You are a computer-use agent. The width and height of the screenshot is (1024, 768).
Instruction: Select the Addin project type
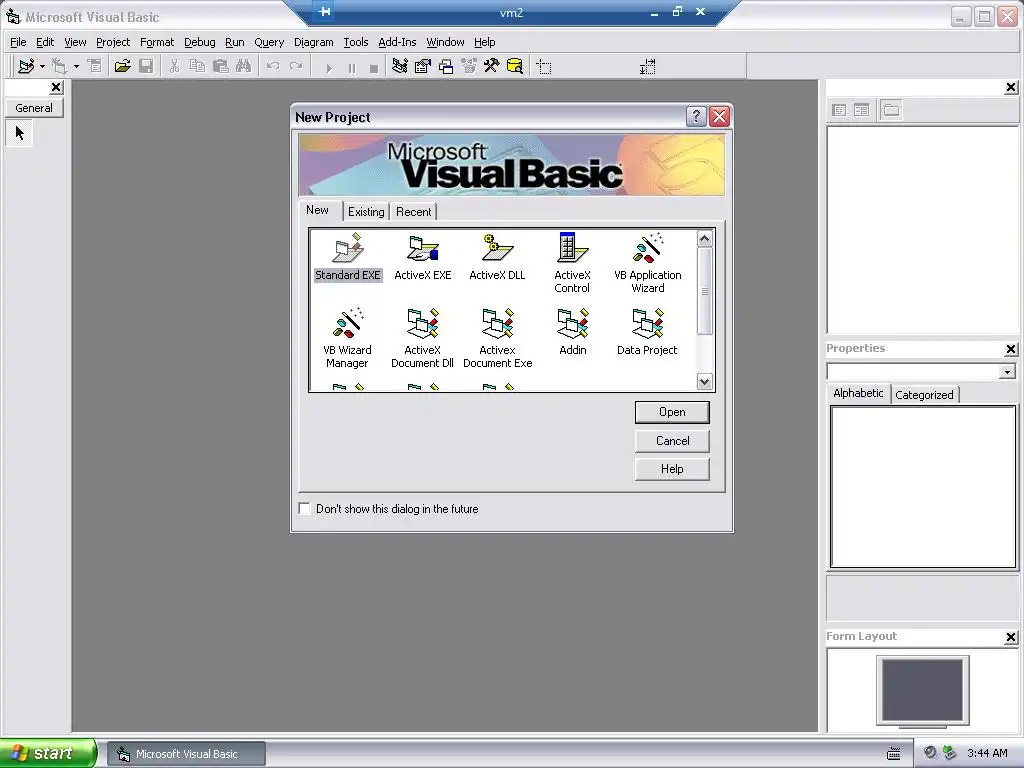[573, 332]
